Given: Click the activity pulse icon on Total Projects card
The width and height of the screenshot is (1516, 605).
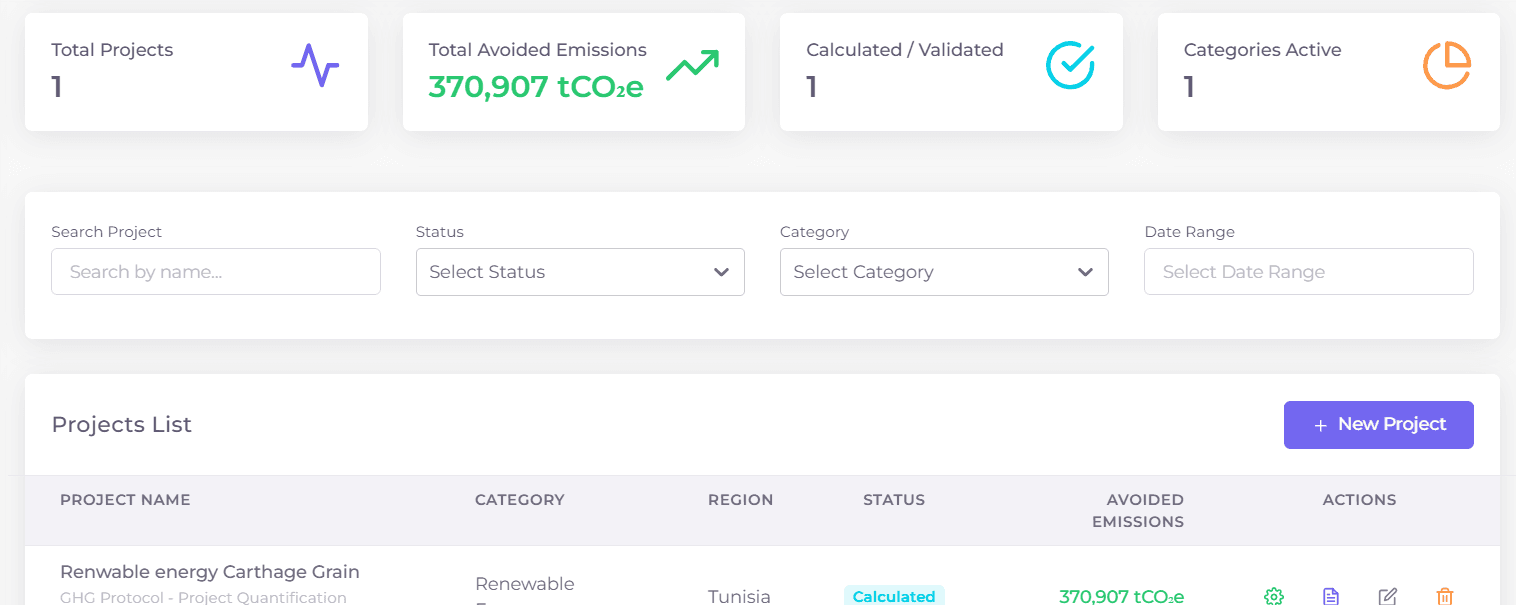Looking at the screenshot, I should (315, 65).
